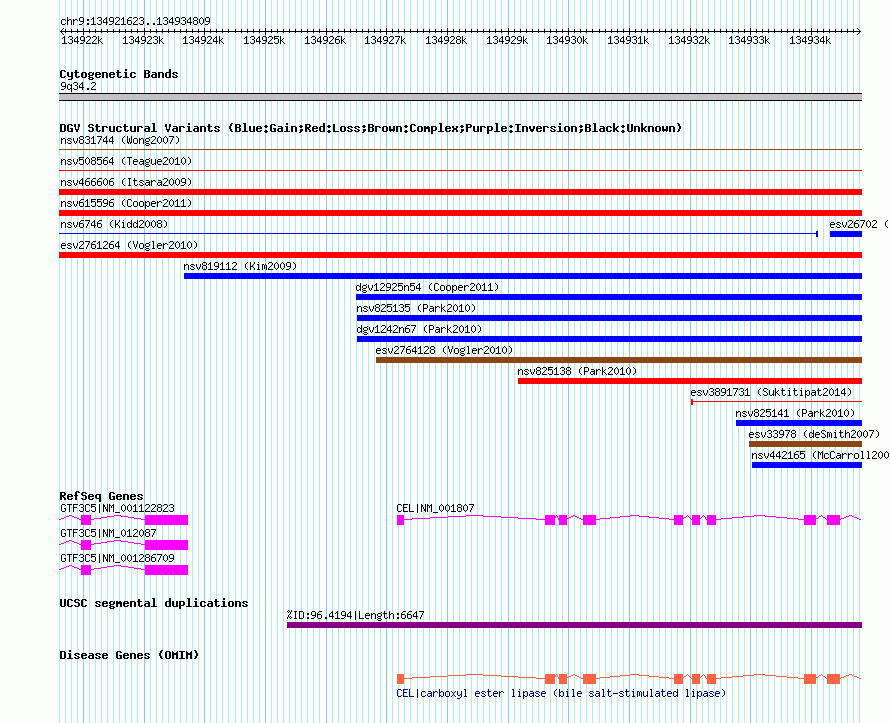
Task: Click the DGV Structural Variants track title
Action: tap(371, 128)
